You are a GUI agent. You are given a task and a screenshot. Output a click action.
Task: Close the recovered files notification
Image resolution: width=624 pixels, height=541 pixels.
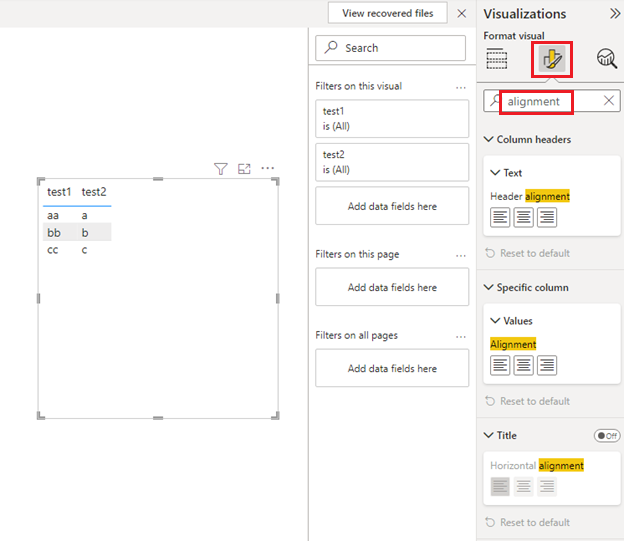(462, 14)
